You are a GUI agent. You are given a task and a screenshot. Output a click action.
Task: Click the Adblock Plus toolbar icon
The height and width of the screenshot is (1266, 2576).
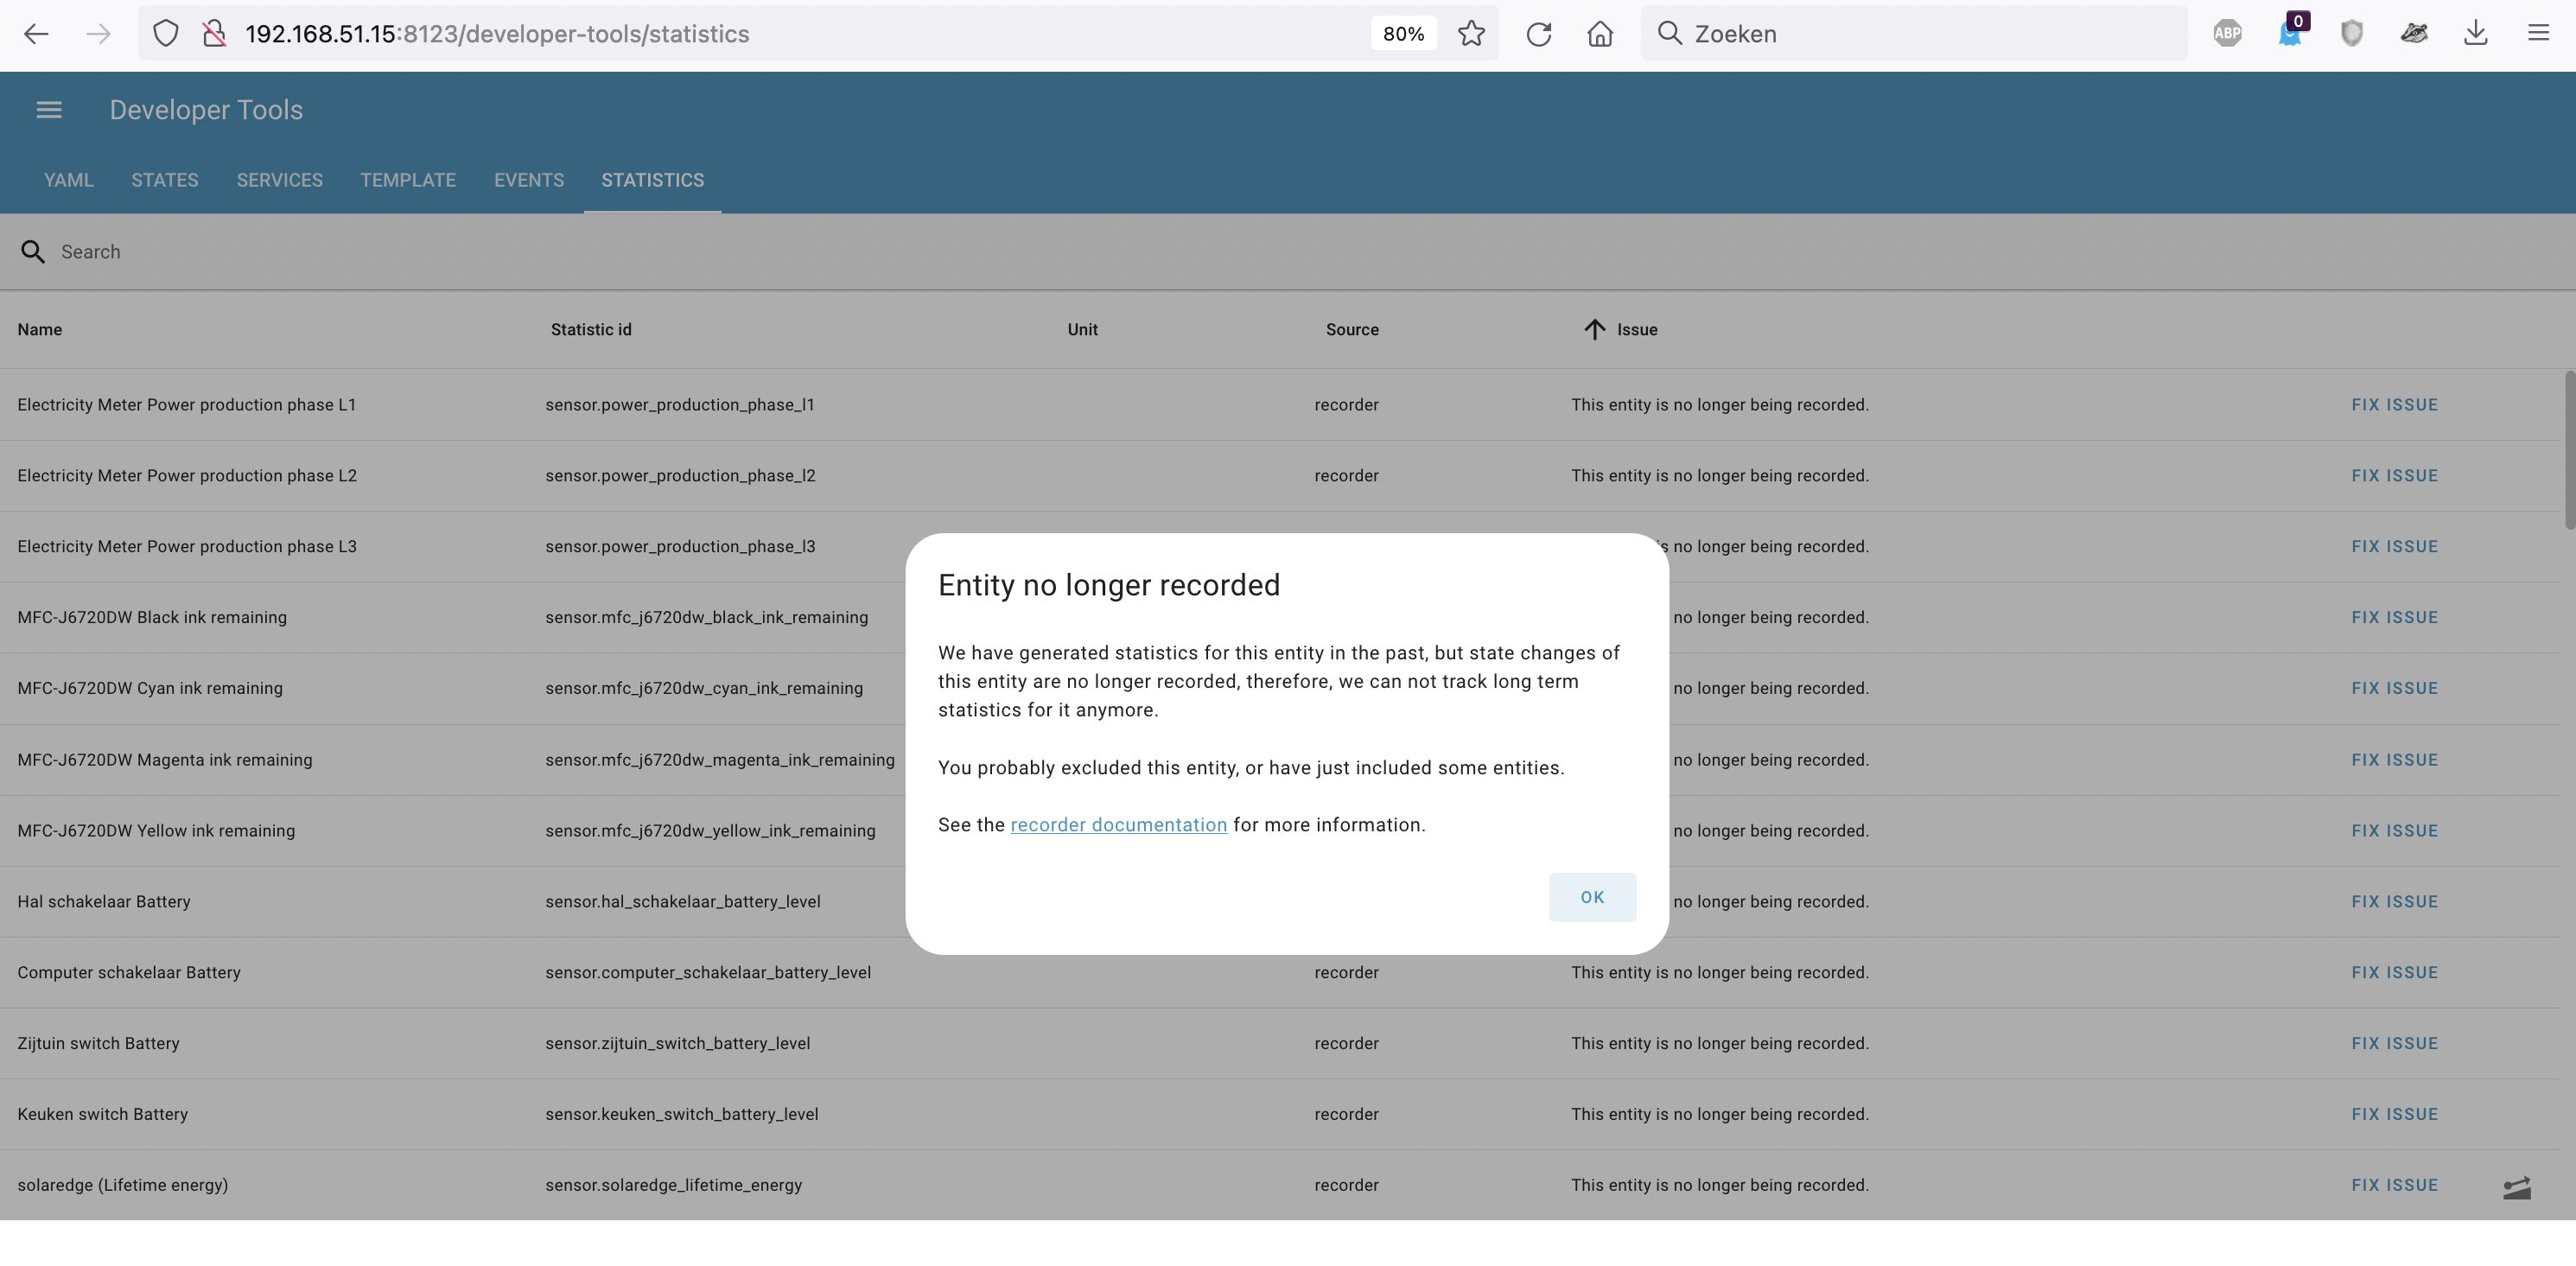click(x=2228, y=33)
